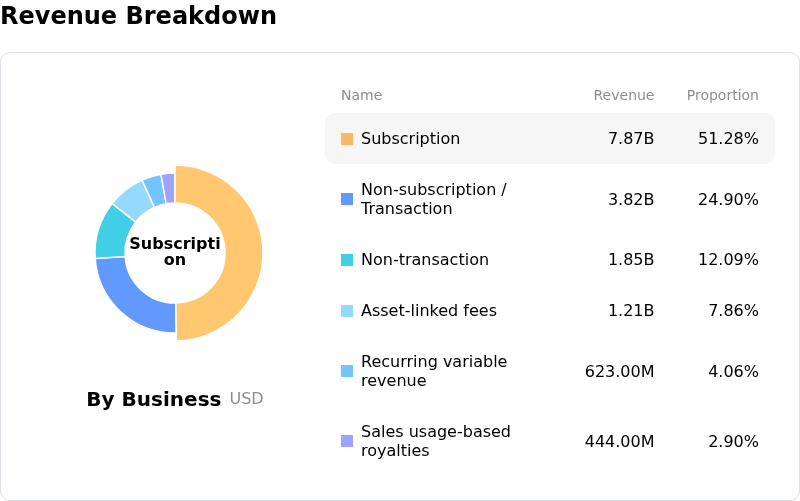Click the teal Non-transaction legend swatch
The height and width of the screenshot is (501, 800).
(347, 260)
